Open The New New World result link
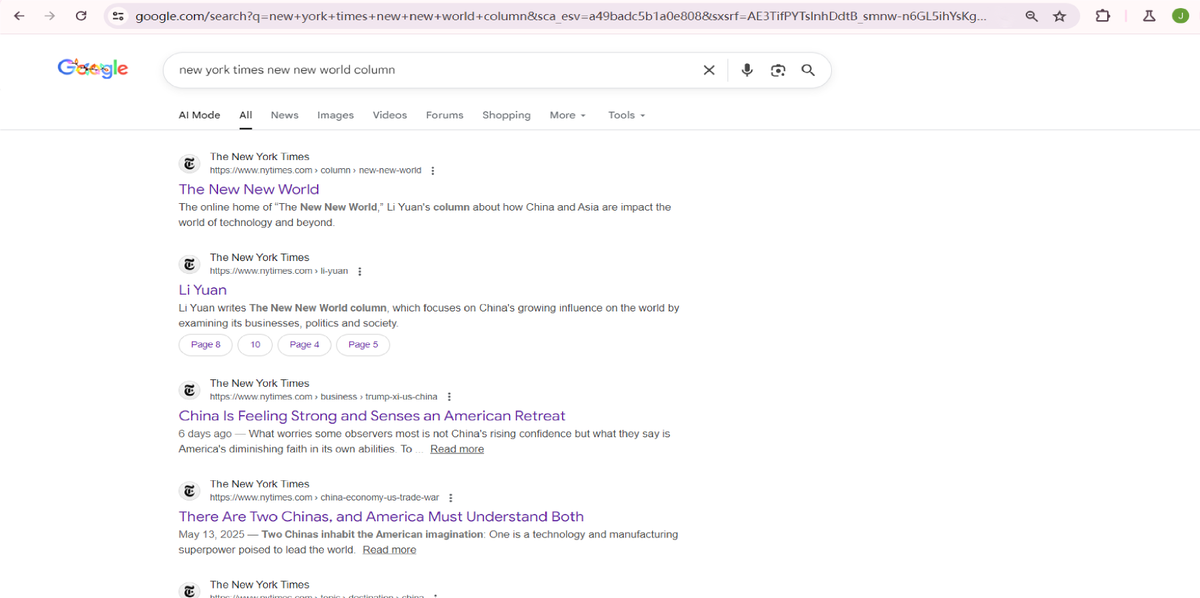The image size is (1200, 598). point(249,189)
